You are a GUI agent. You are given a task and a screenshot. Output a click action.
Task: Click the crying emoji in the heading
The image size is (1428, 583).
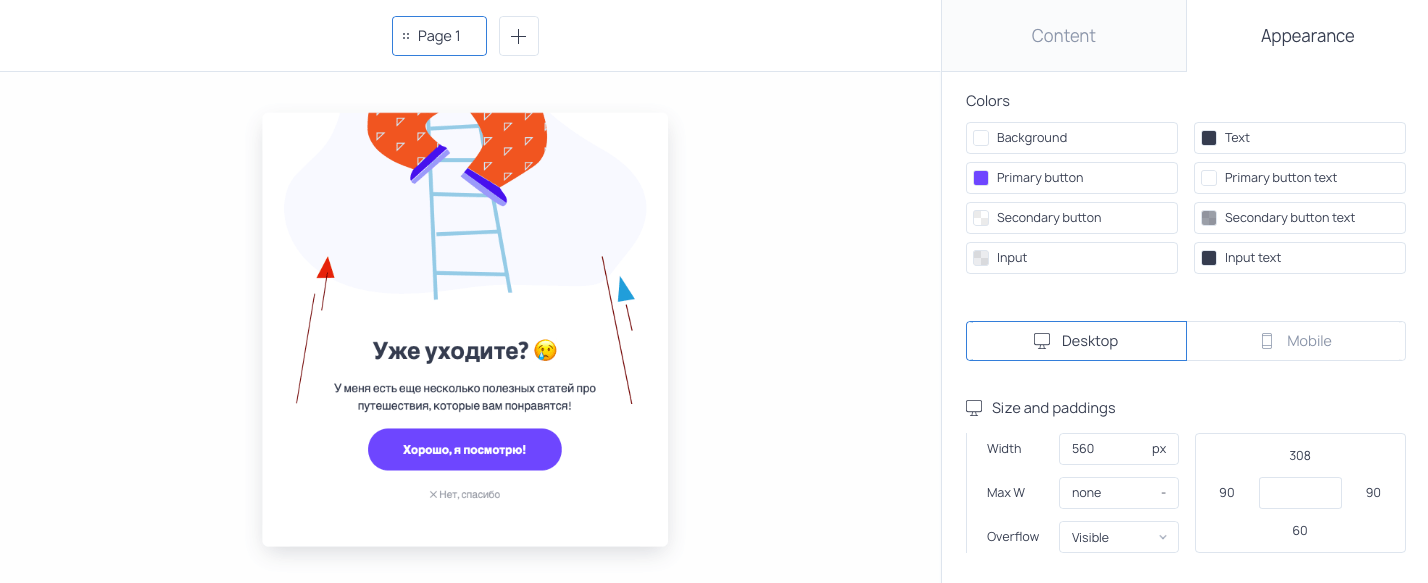pos(545,350)
